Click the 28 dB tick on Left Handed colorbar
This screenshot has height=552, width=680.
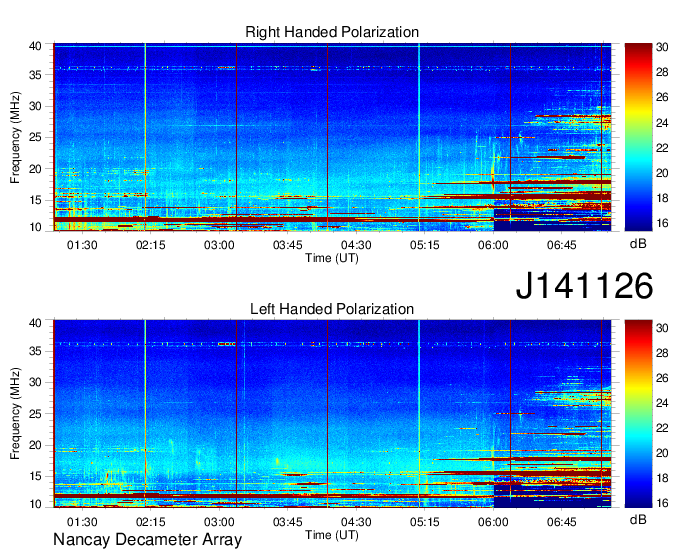pos(662,353)
